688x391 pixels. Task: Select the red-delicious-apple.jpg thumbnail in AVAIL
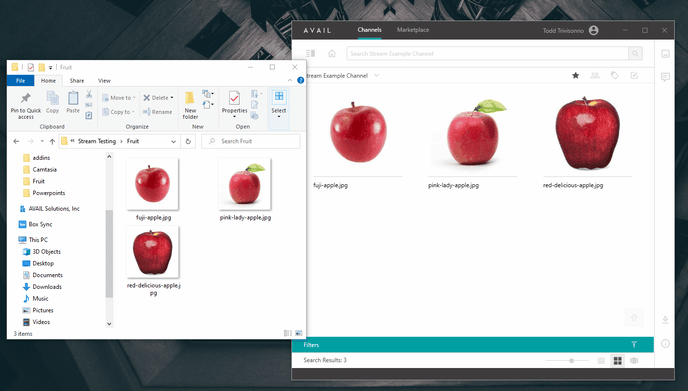588,134
